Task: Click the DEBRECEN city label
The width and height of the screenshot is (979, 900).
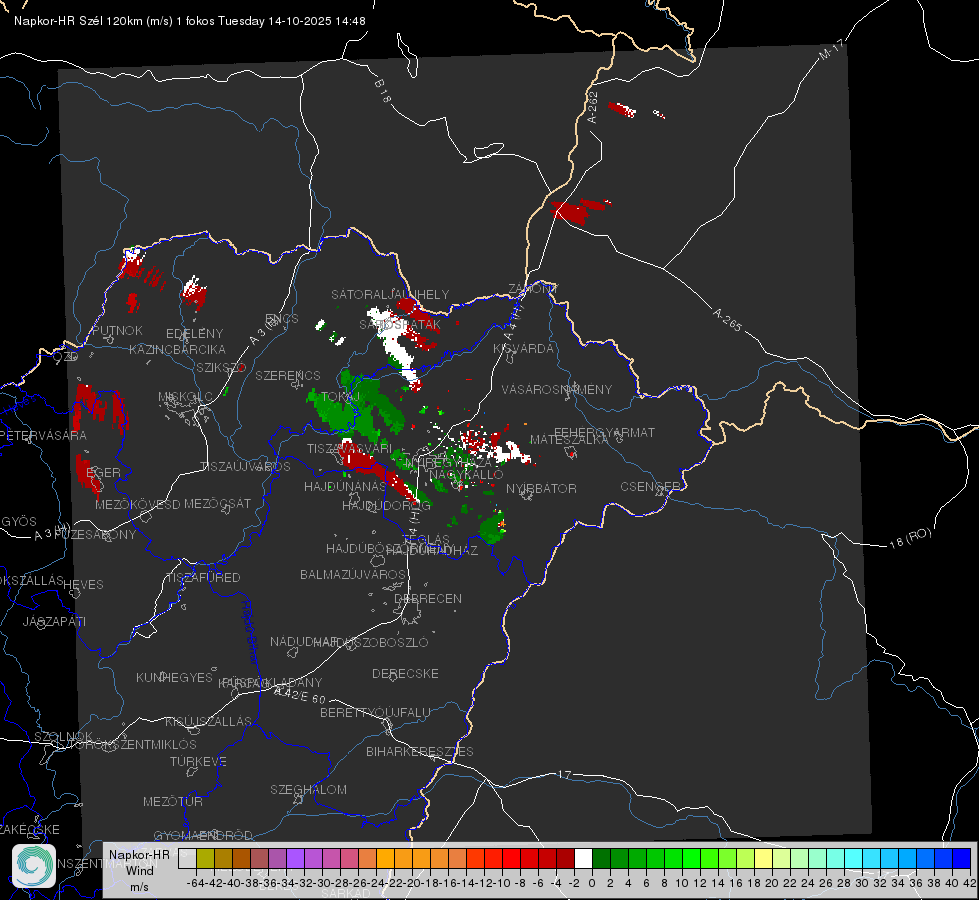Action: coord(428,598)
